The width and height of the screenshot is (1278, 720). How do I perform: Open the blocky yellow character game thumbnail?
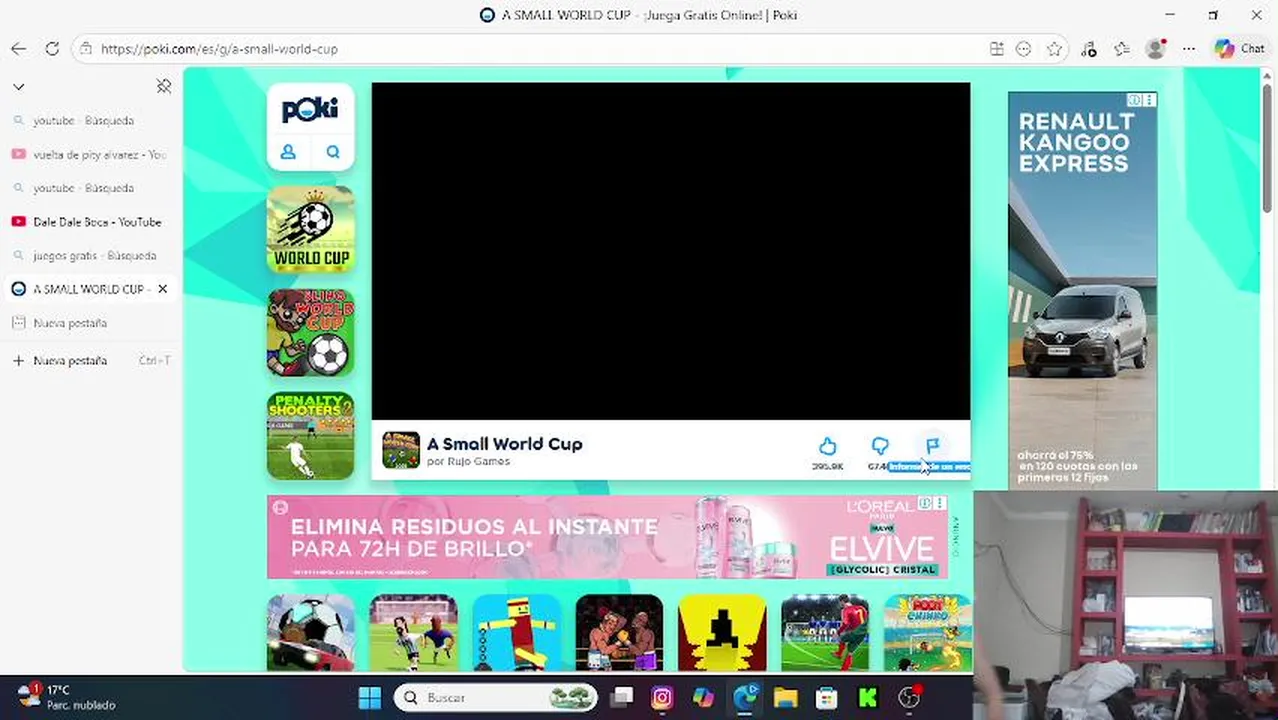coord(516,633)
